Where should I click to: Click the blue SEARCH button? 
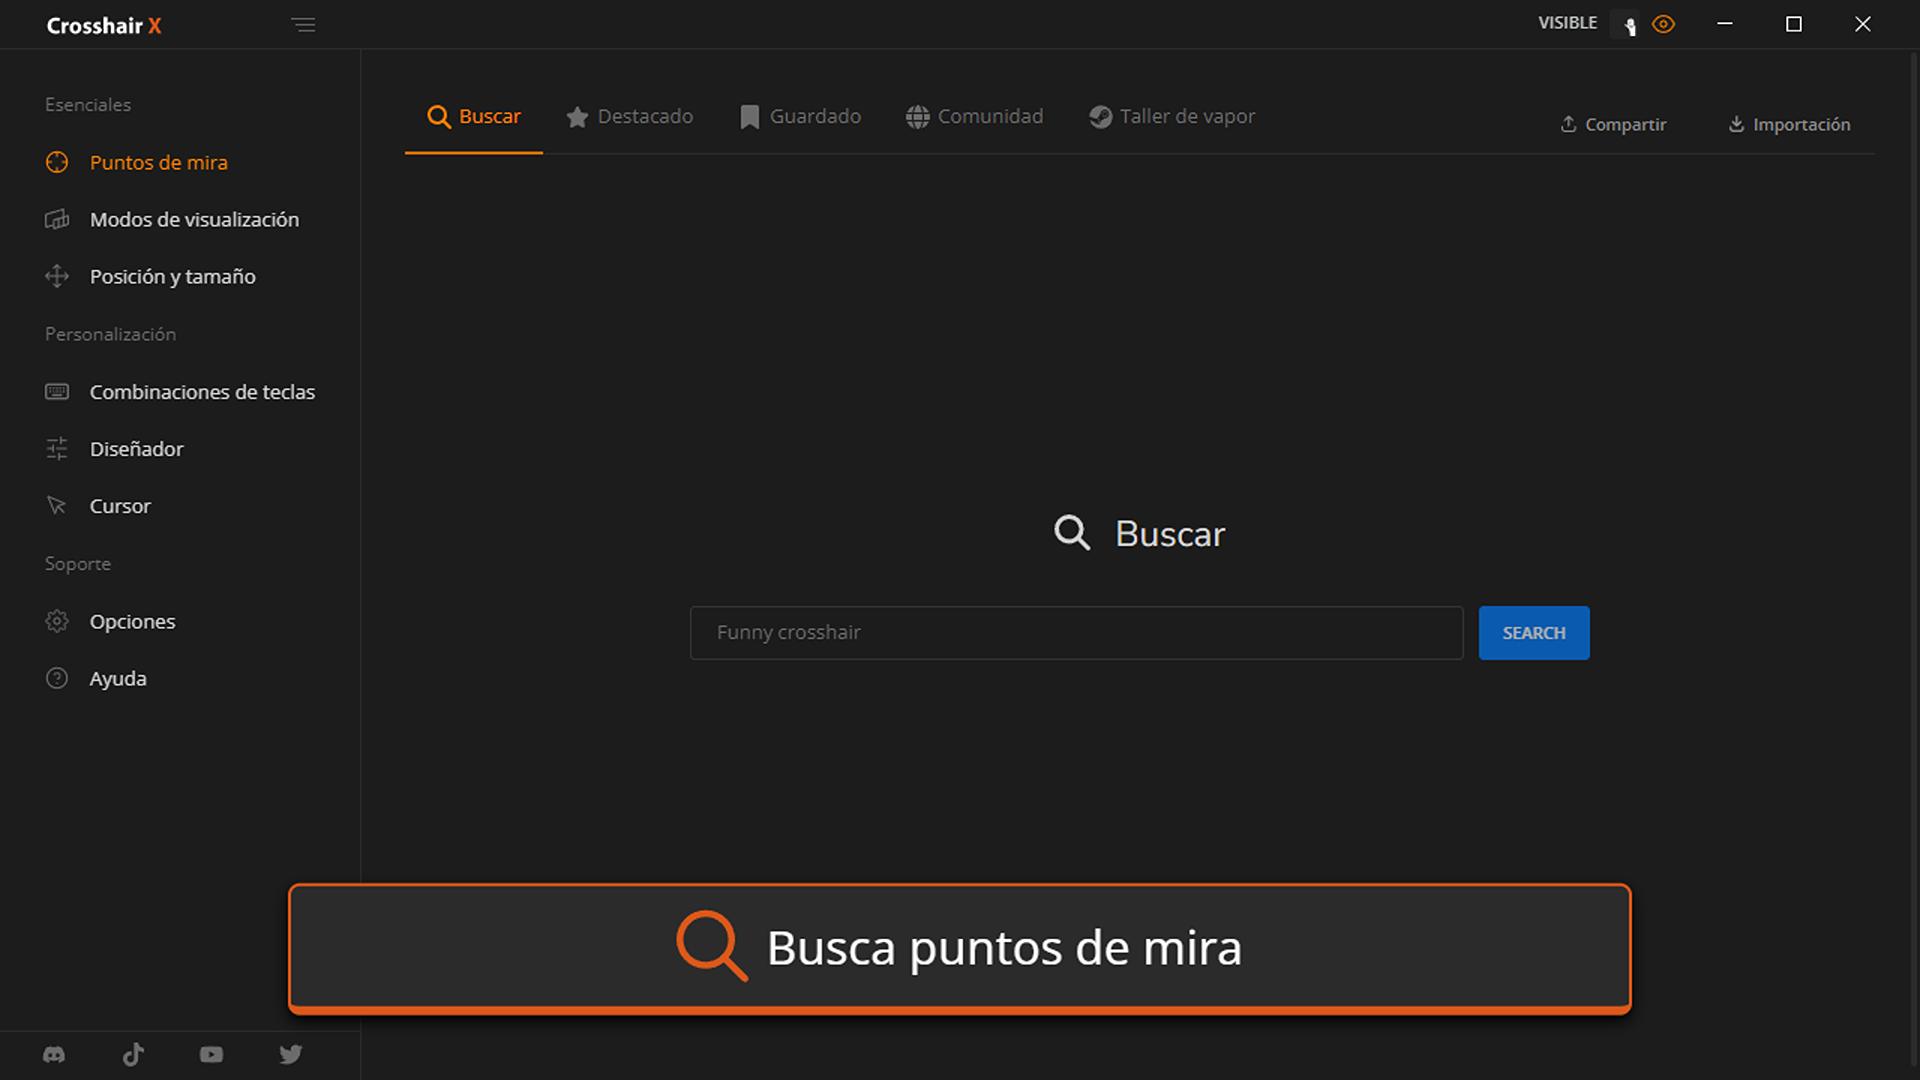(x=1534, y=633)
